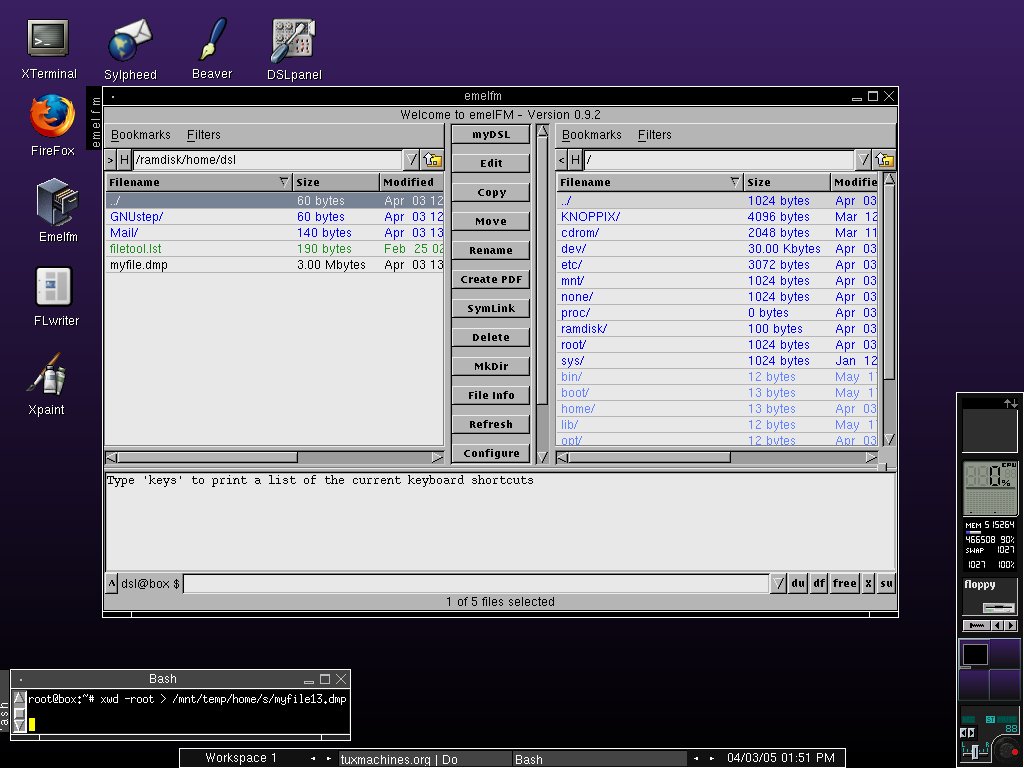Select Mail/ folder in left pane
The image size is (1024, 768).
point(274,232)
